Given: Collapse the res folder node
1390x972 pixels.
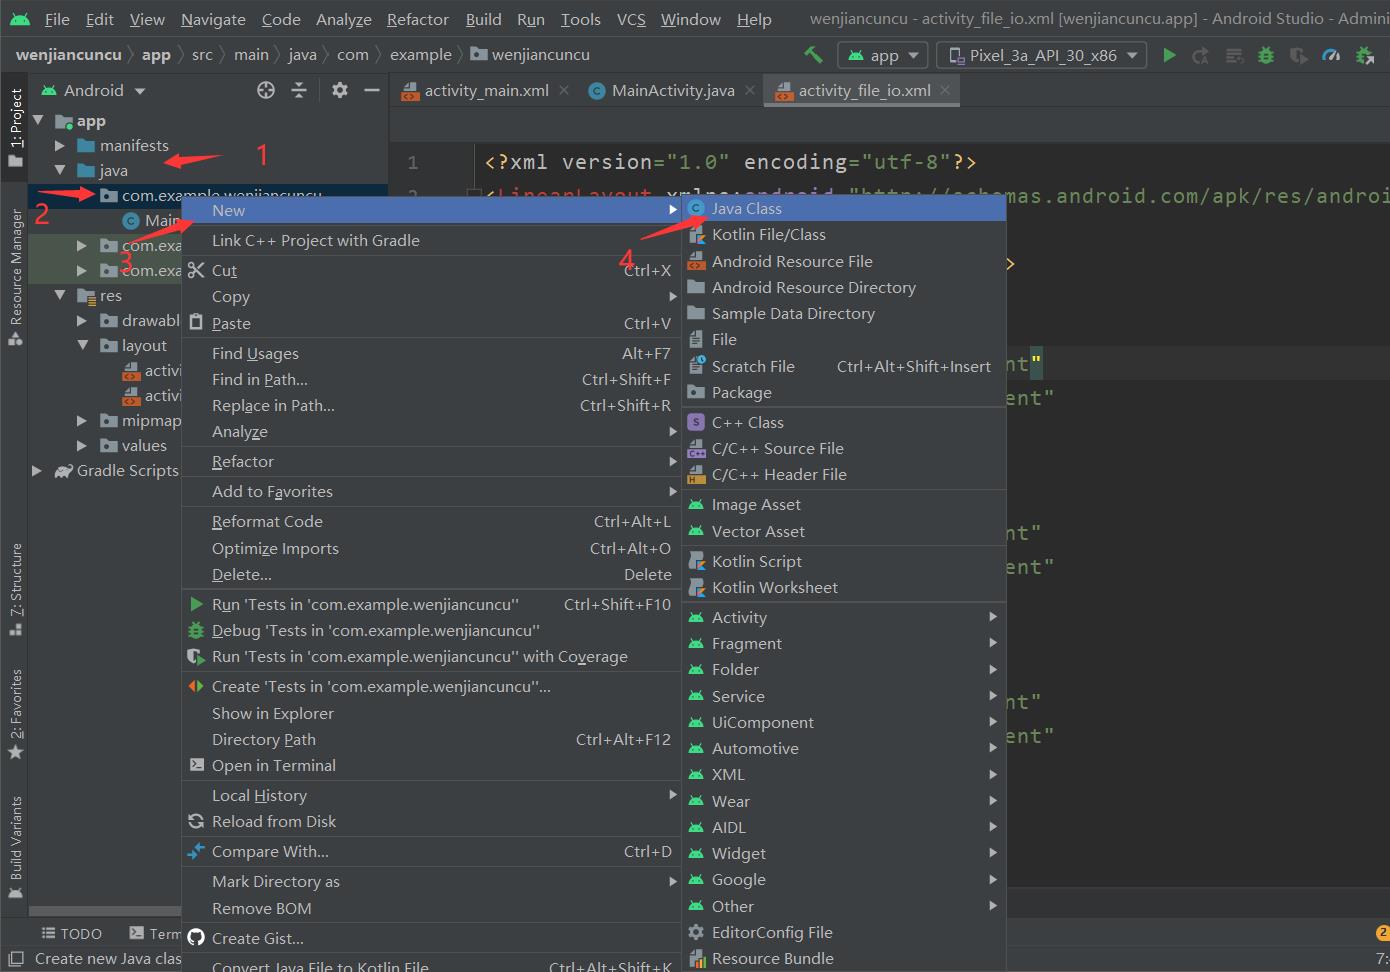Looking at the screenshot, I should pos(60,295).
